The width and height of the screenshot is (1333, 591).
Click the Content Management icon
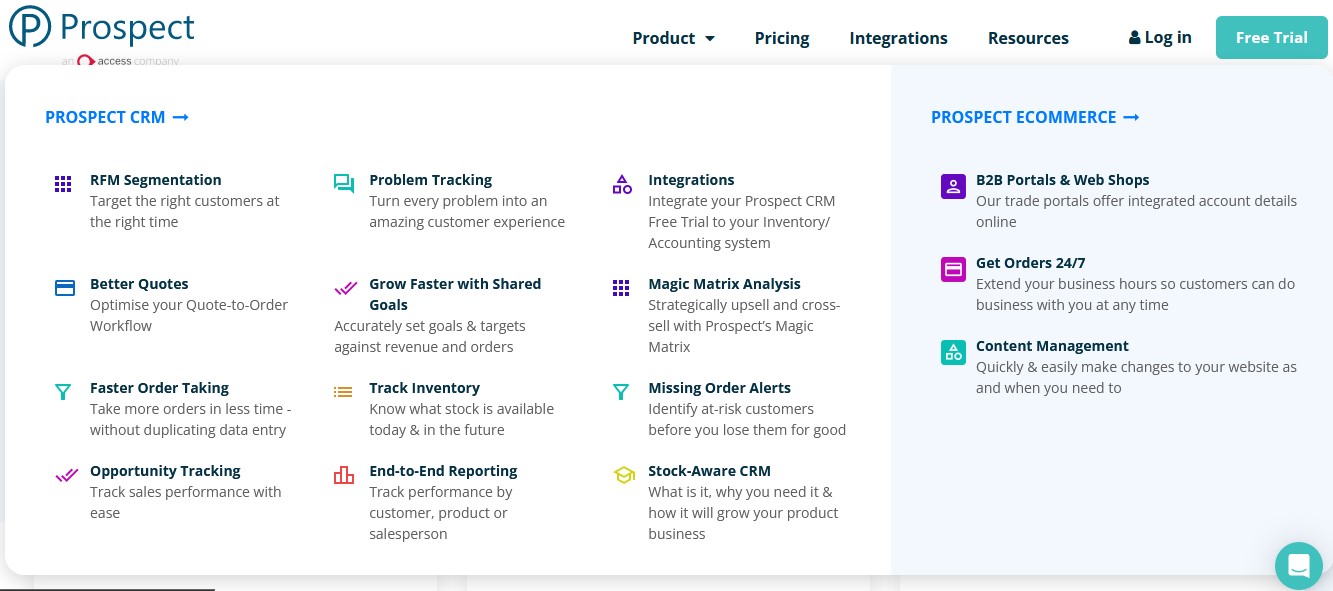(x=953, y=352)
